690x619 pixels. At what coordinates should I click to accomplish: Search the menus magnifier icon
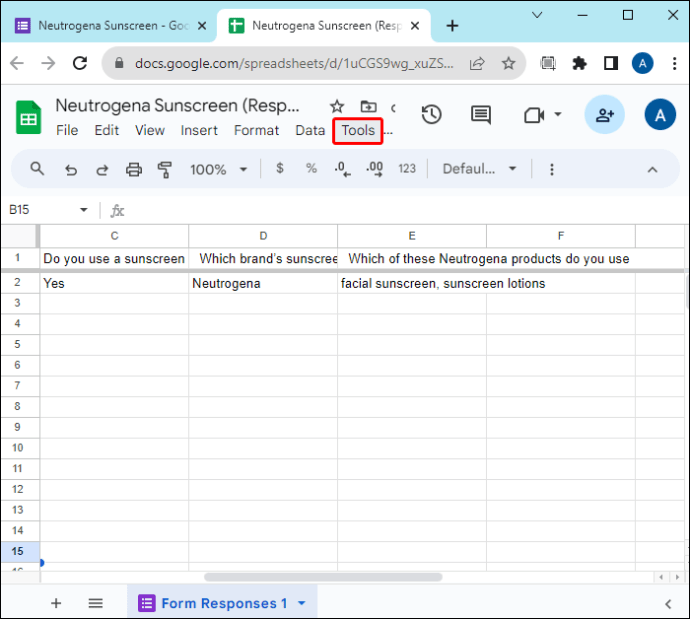[37, 168]
